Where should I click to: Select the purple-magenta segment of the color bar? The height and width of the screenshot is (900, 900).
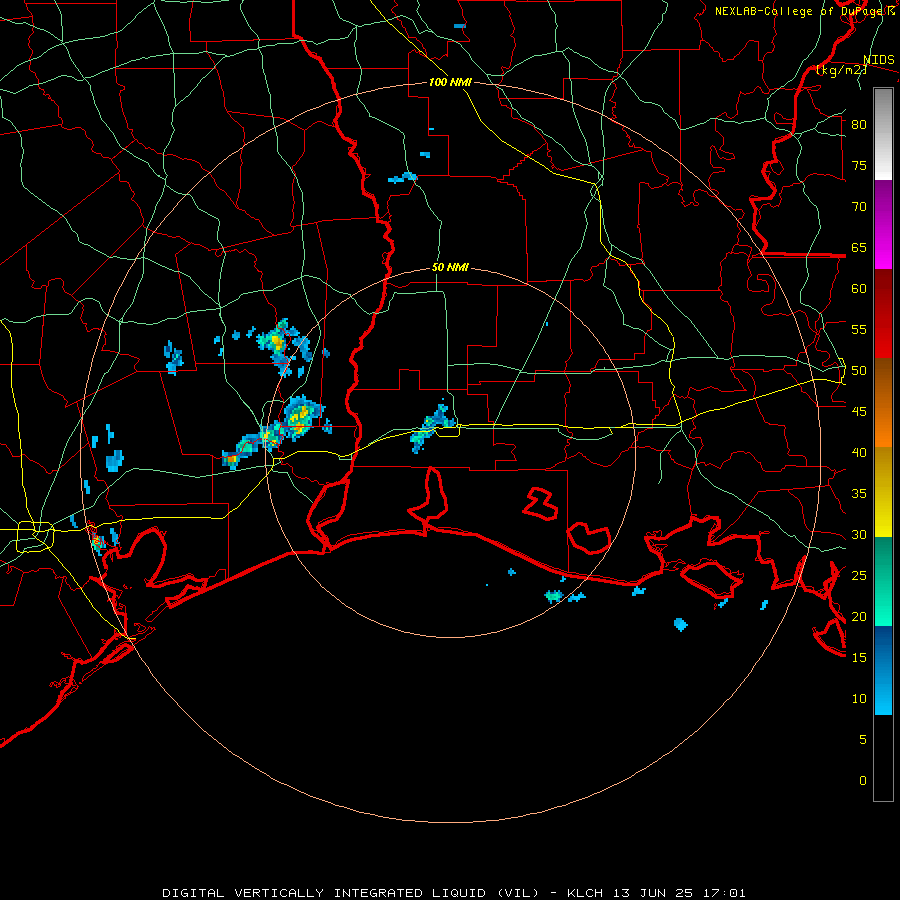pyautogui.click(x=883, y=224)
